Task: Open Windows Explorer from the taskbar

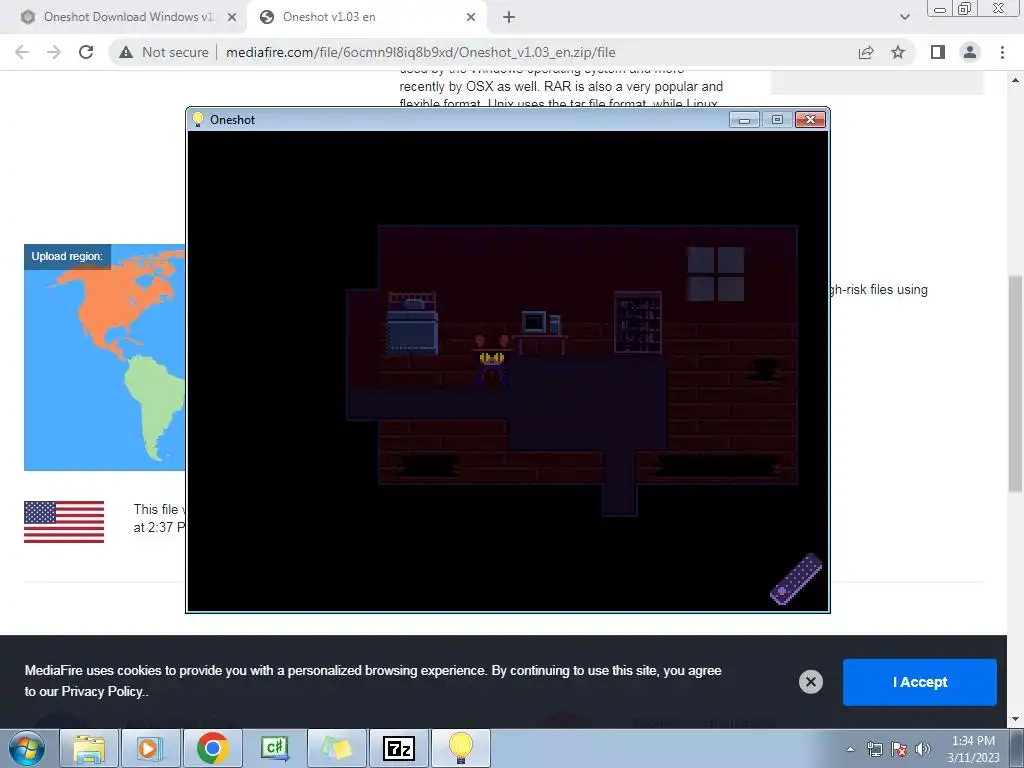Action: coord(89,748)
